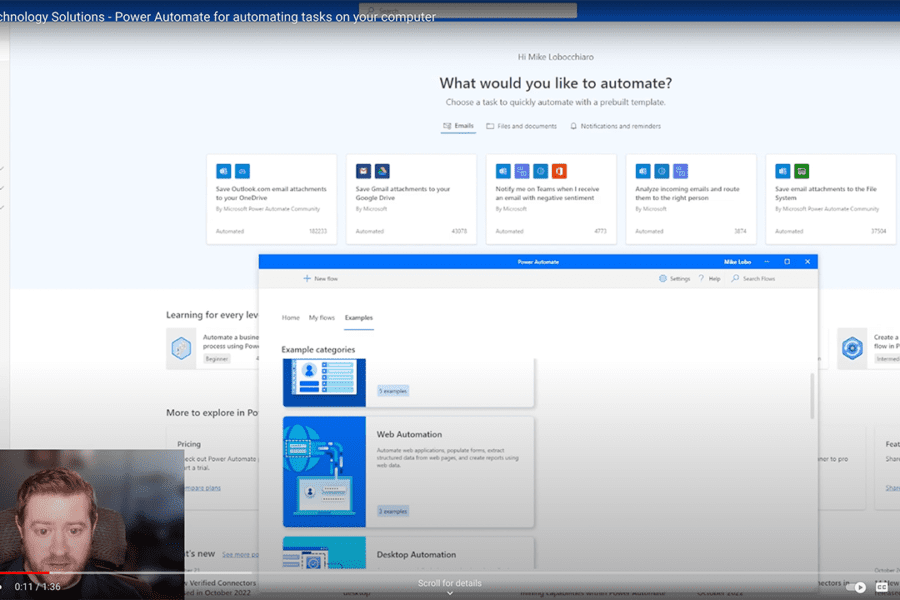Open Settings via its gear icon

click(x=662, y=278)
